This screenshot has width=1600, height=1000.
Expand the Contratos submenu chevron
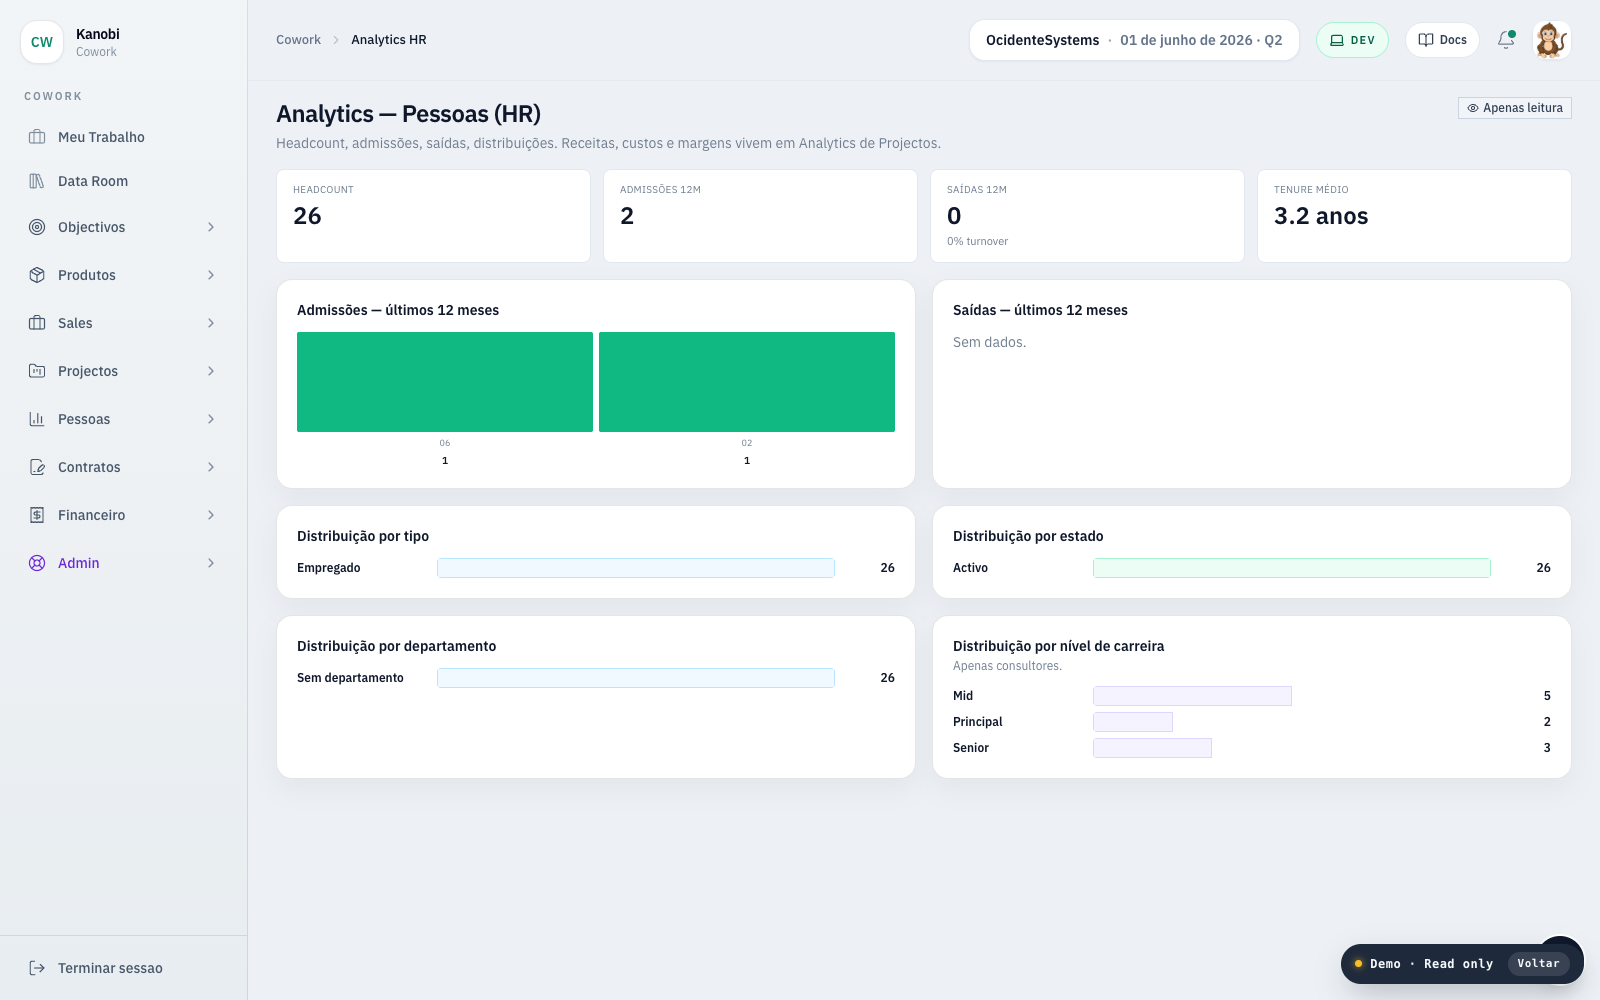pos(211,467)
